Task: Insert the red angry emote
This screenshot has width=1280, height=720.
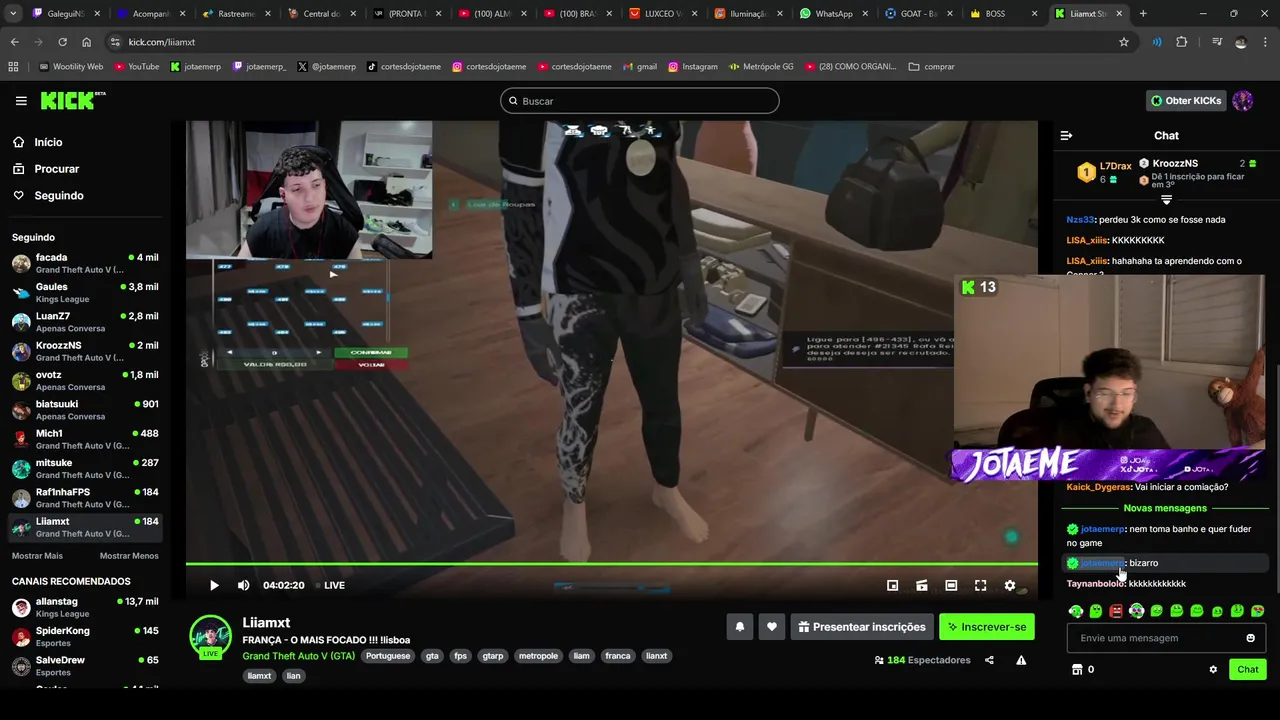Action: pos(1116,611)
